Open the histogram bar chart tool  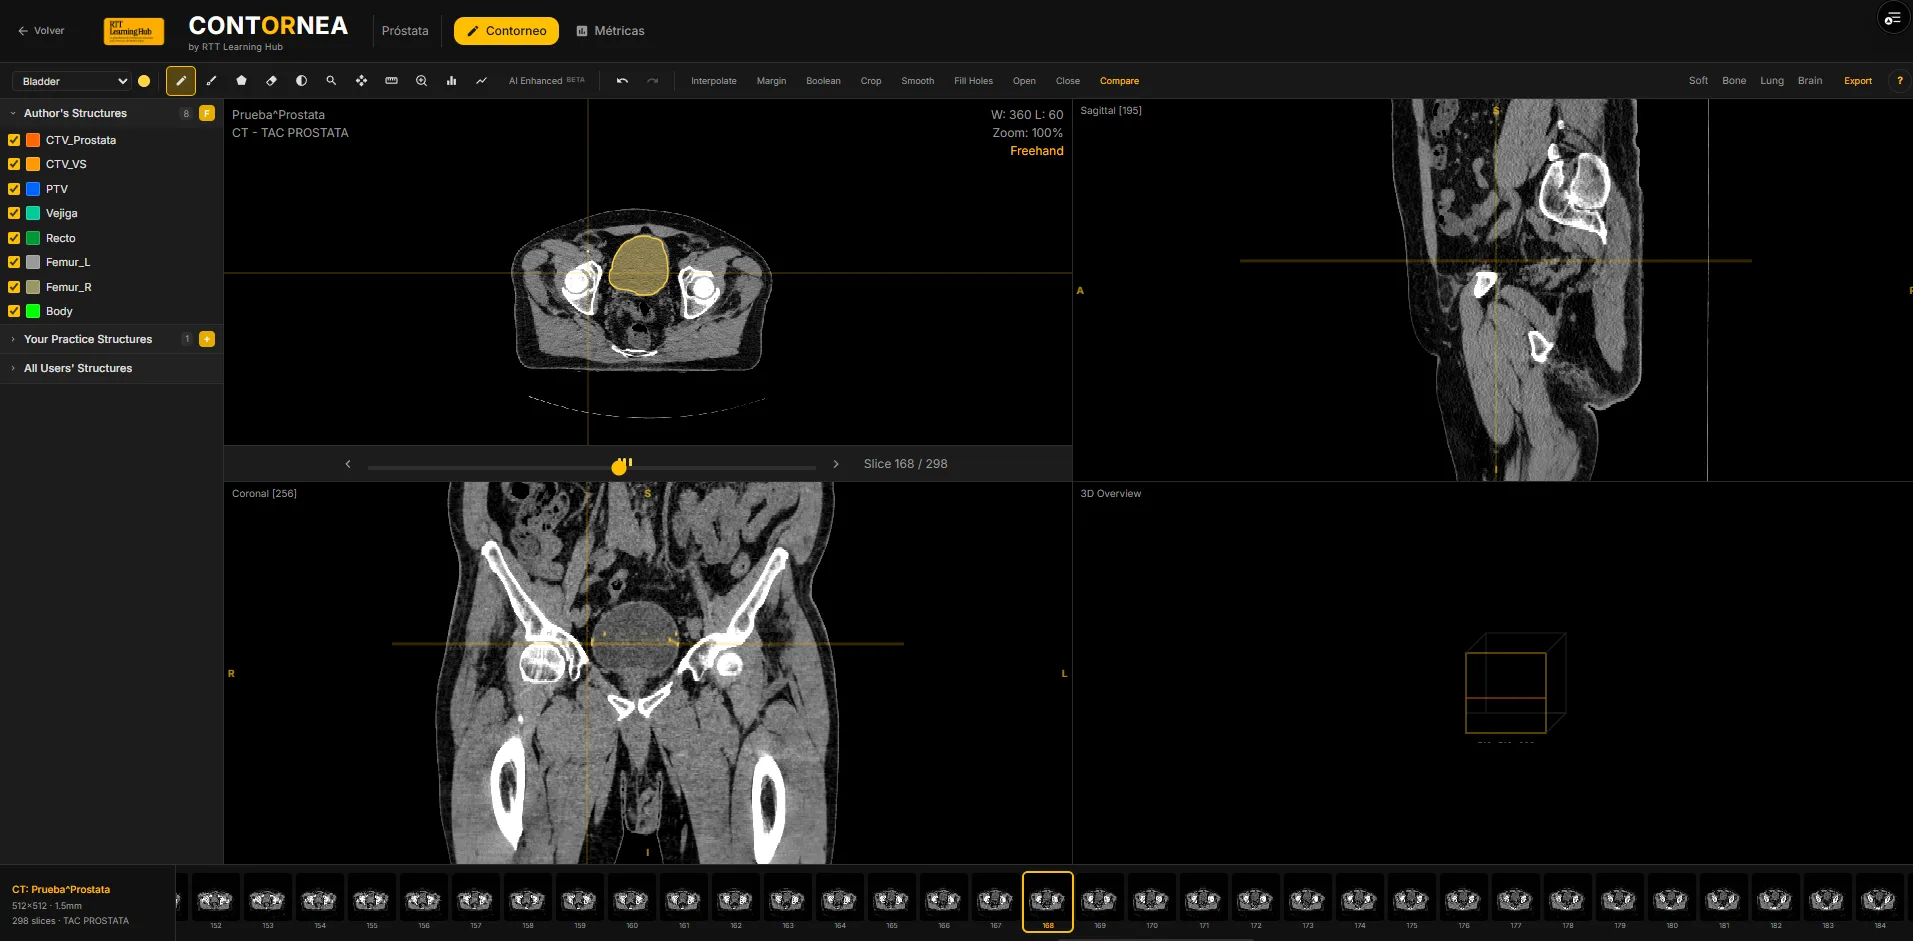click(451, 81)
